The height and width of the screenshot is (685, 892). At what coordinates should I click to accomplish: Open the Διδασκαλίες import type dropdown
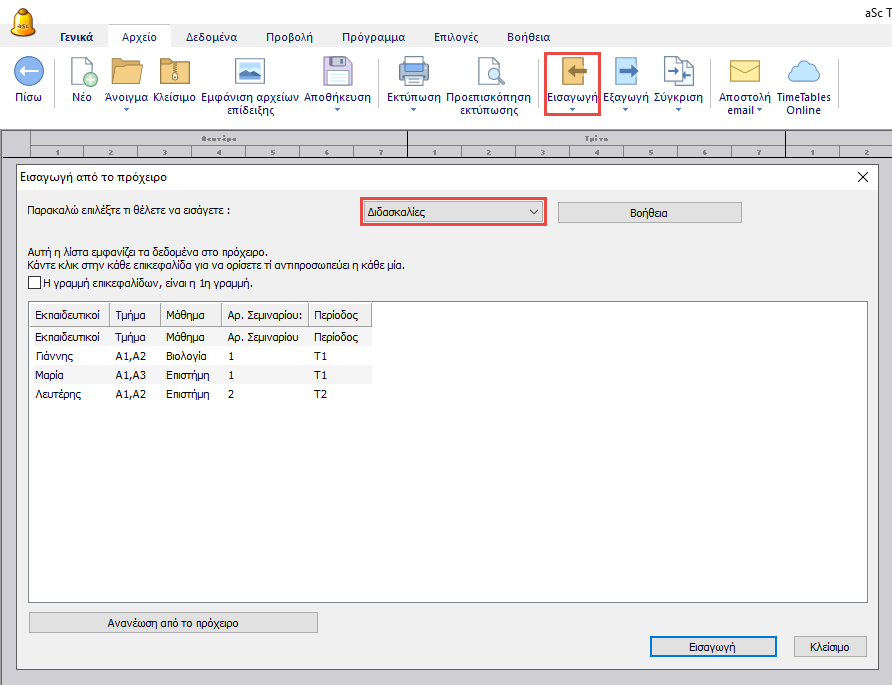[x=453, y=212]
